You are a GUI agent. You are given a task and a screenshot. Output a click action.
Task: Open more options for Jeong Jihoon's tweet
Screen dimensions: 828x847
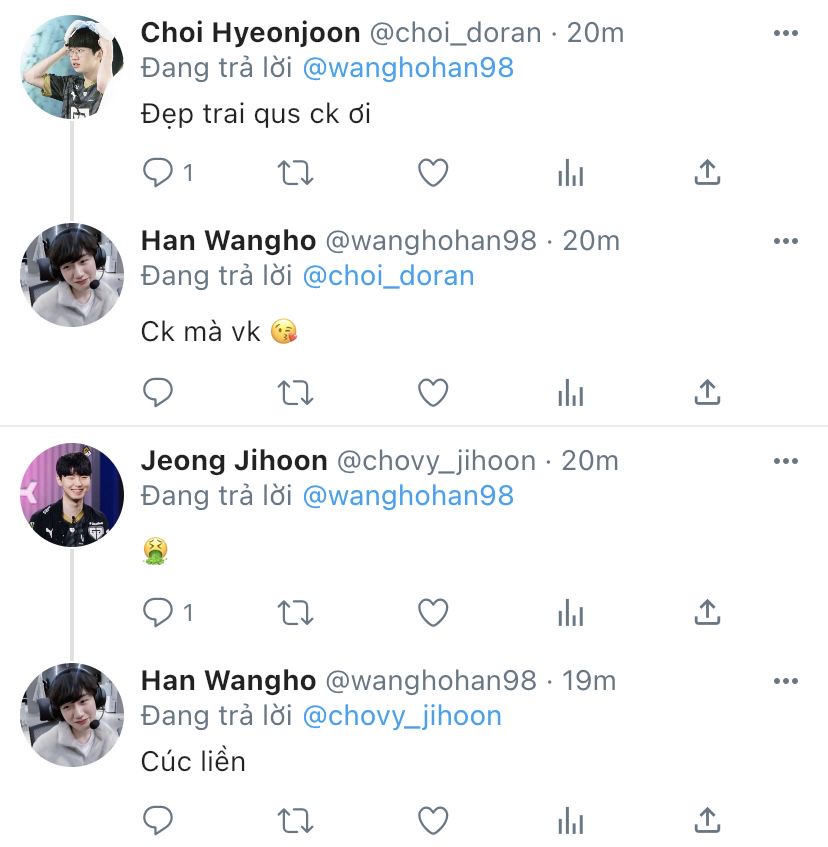pos(786,461)
